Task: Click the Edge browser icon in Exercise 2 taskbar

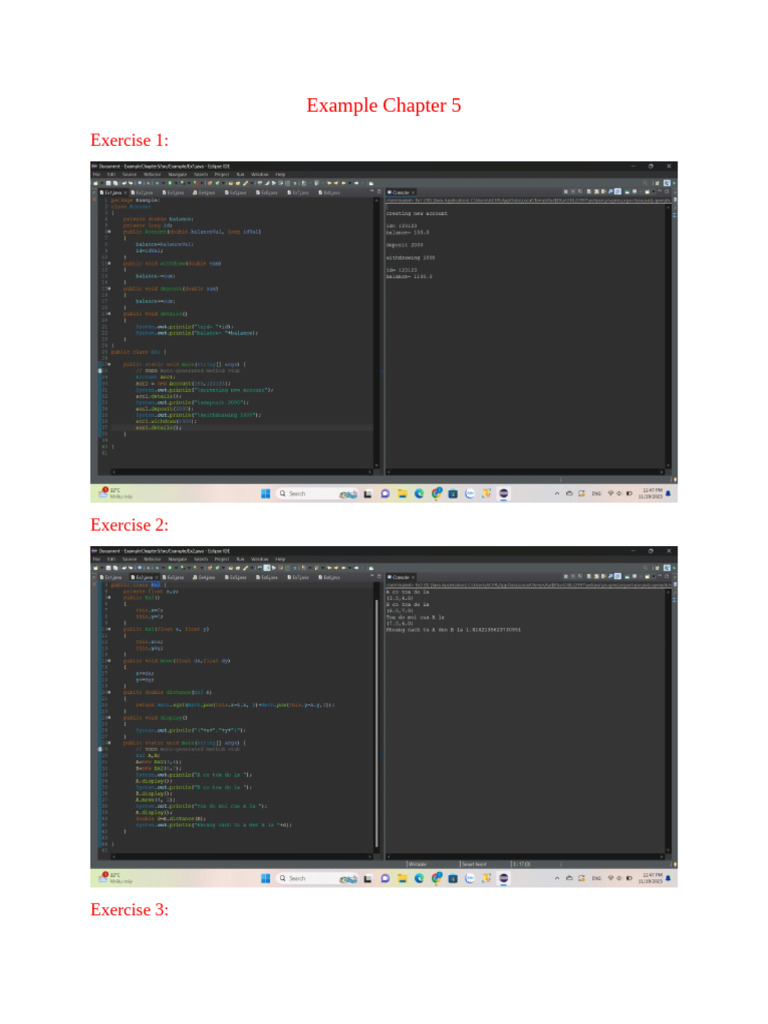Action: pos(419,878)
